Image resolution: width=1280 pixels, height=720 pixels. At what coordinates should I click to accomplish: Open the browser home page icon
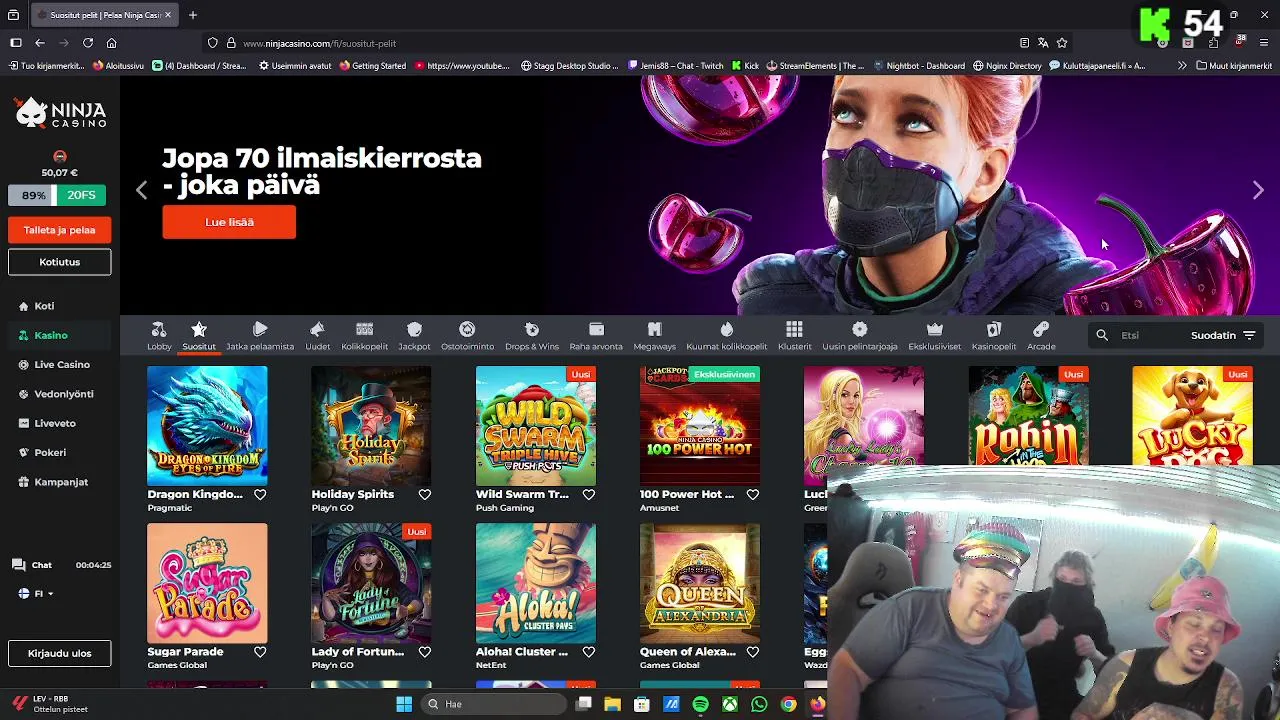pos(112,43)
